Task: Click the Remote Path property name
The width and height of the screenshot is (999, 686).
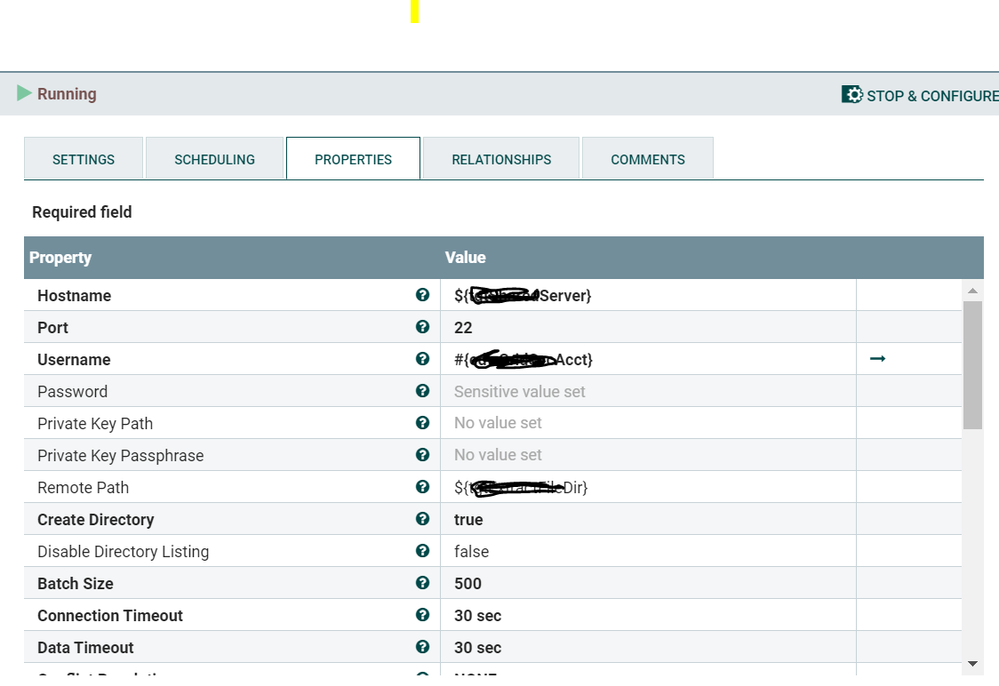Action: [x=83, y=487]
